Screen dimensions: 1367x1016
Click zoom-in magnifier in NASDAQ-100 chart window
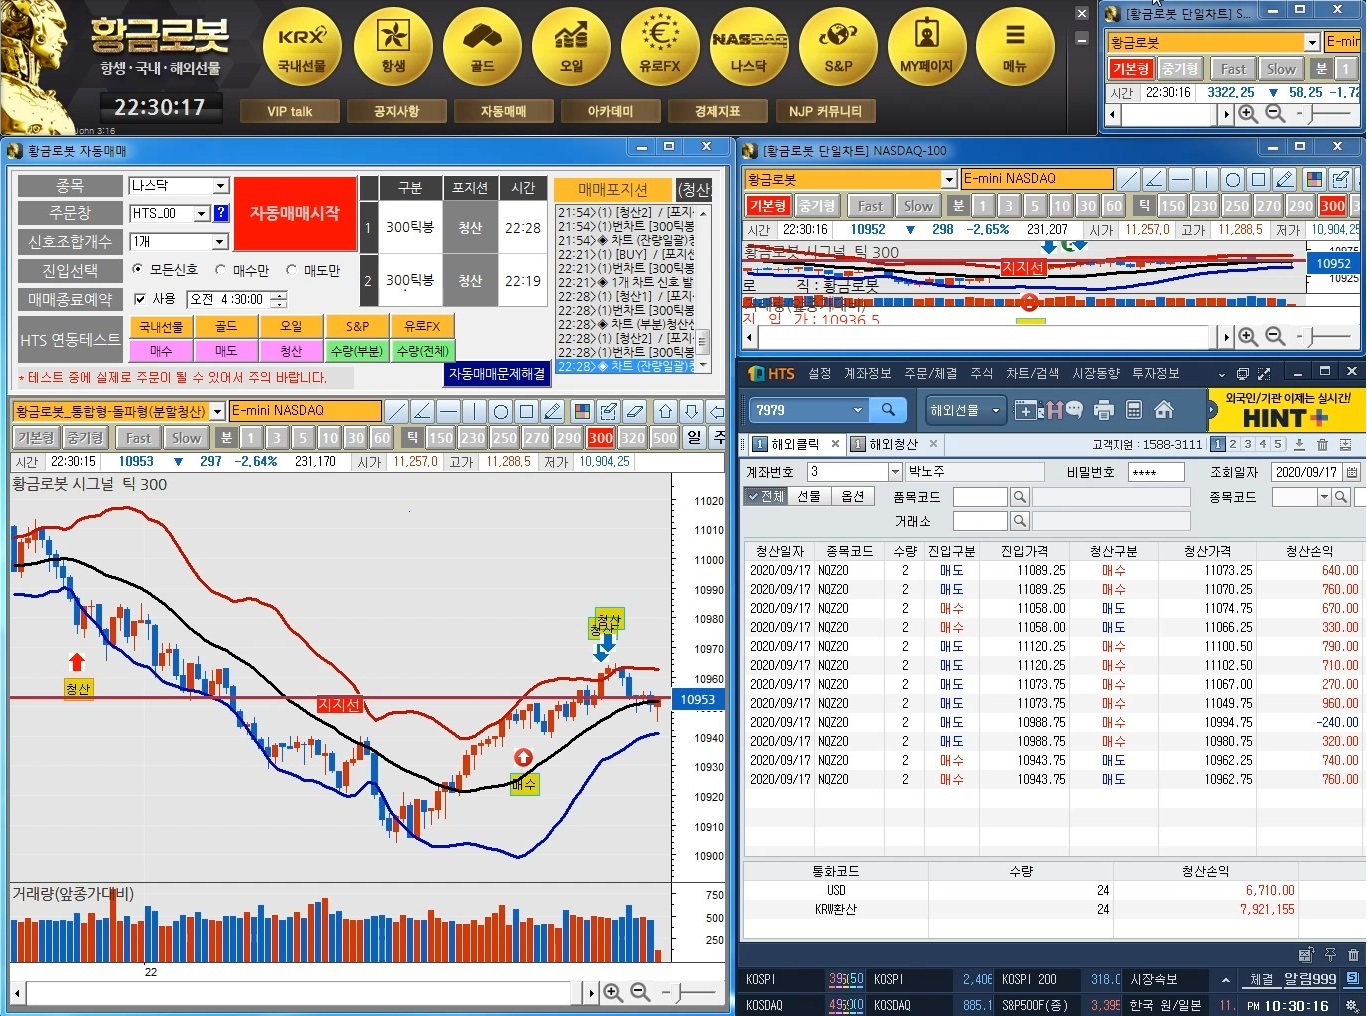(x=1248, y=337)
